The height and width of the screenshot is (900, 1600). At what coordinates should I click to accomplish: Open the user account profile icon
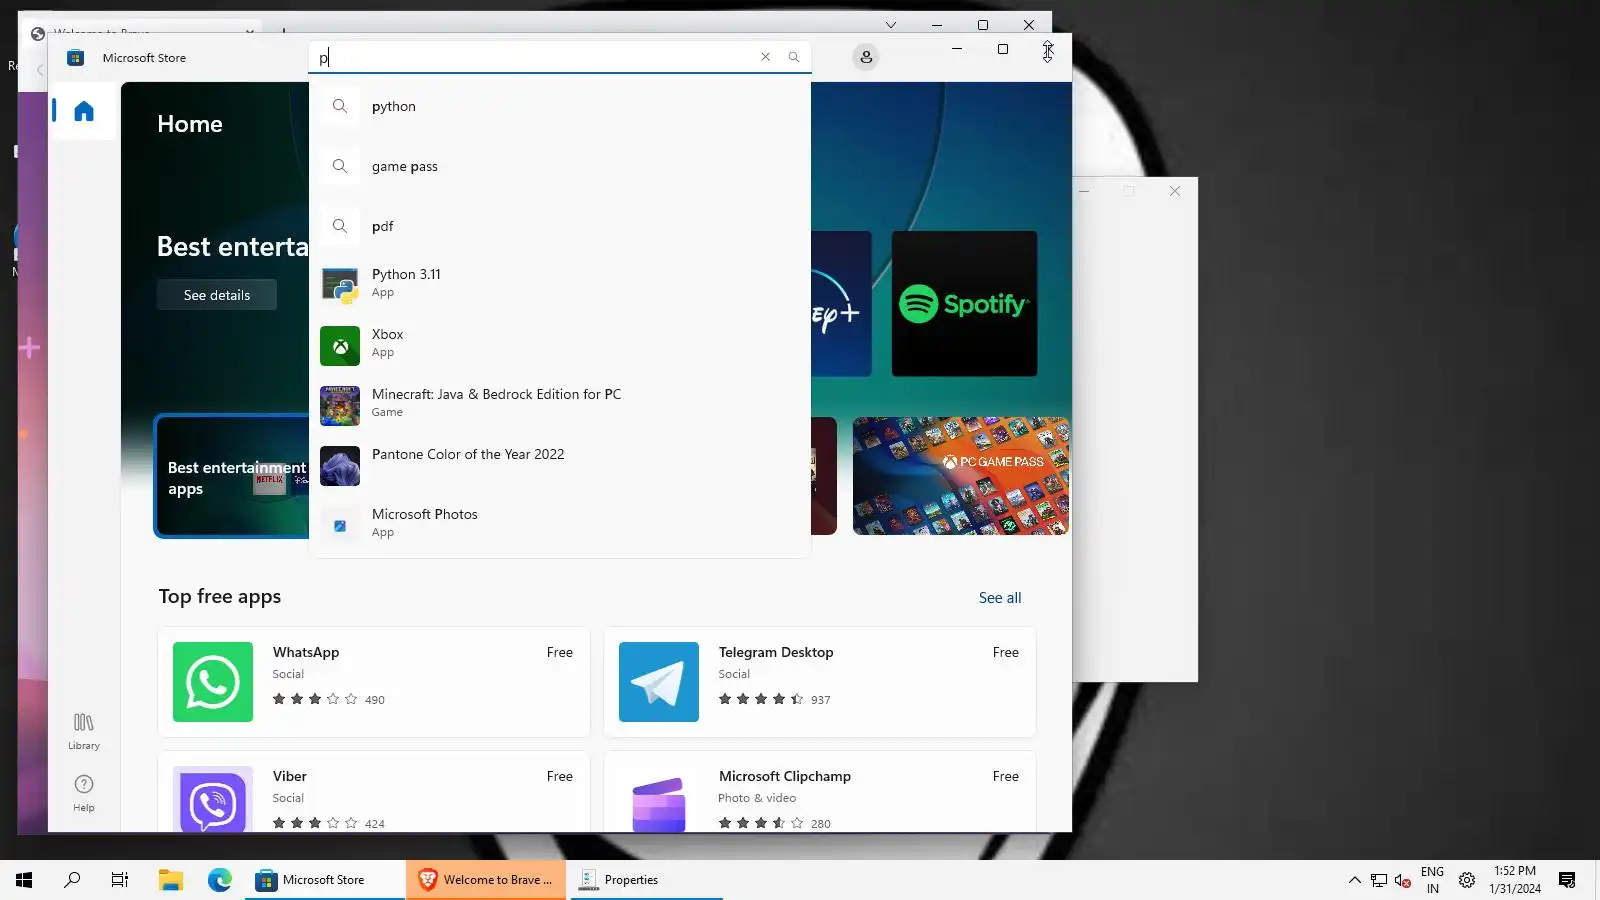coord(866,57)
